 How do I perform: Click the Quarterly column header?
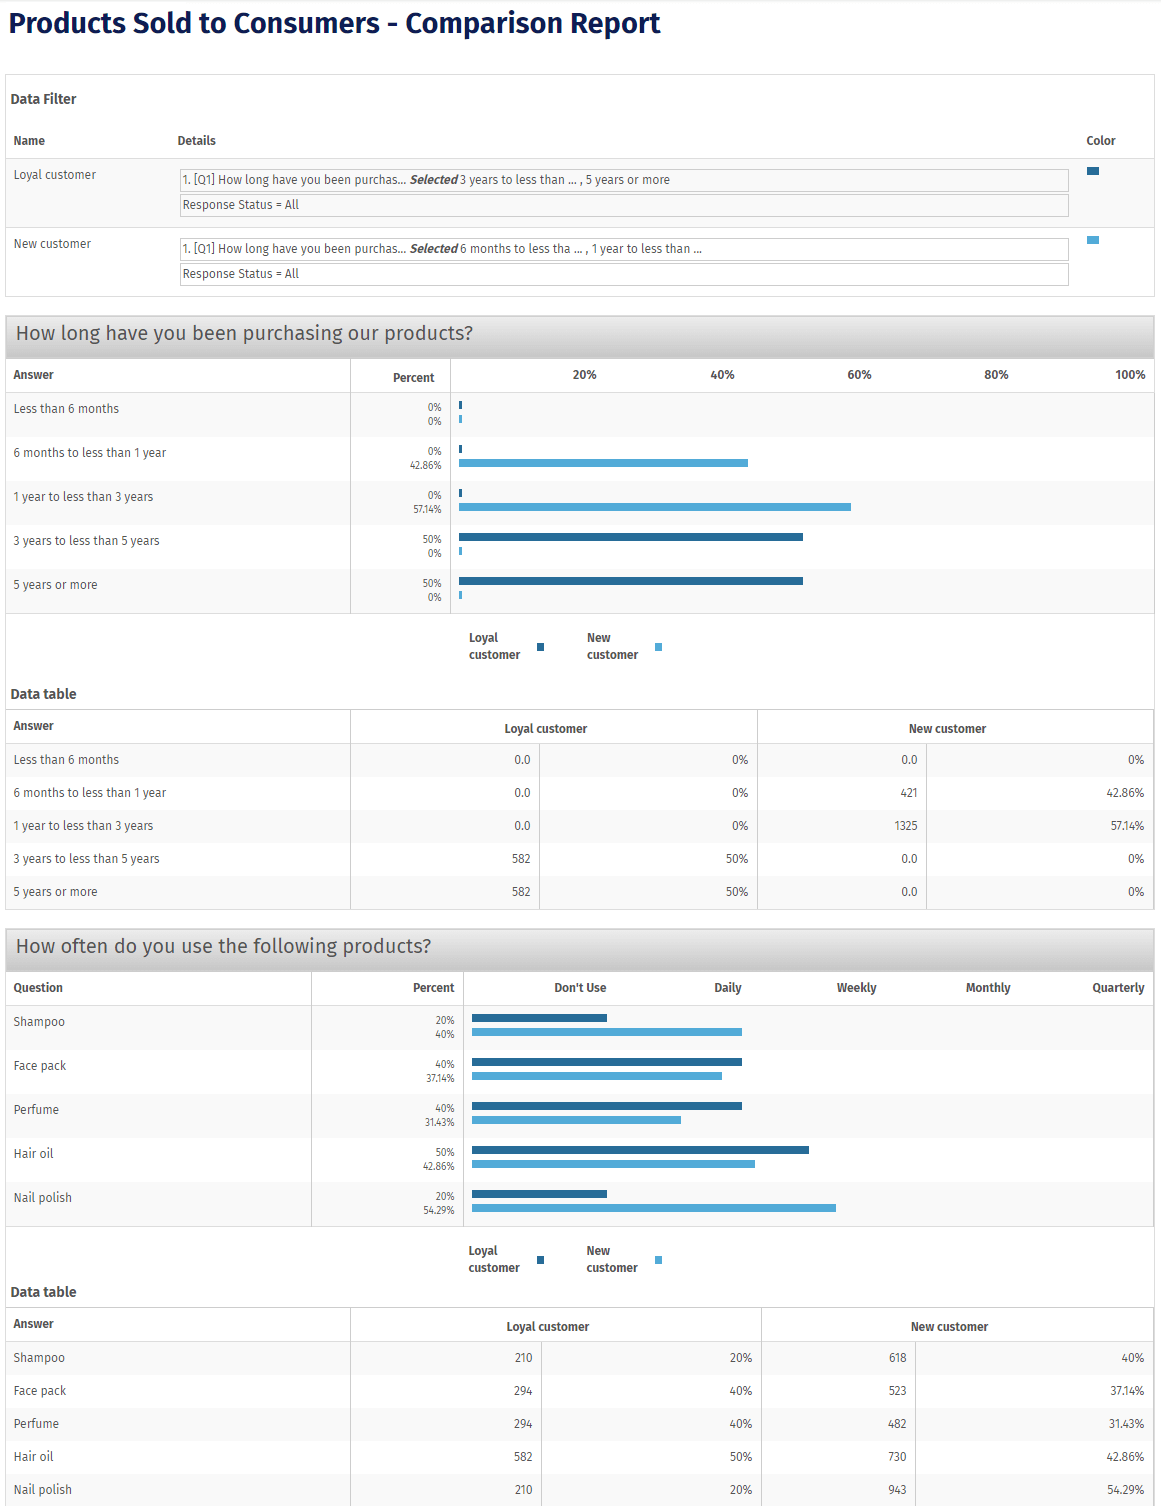point(1117,988)
